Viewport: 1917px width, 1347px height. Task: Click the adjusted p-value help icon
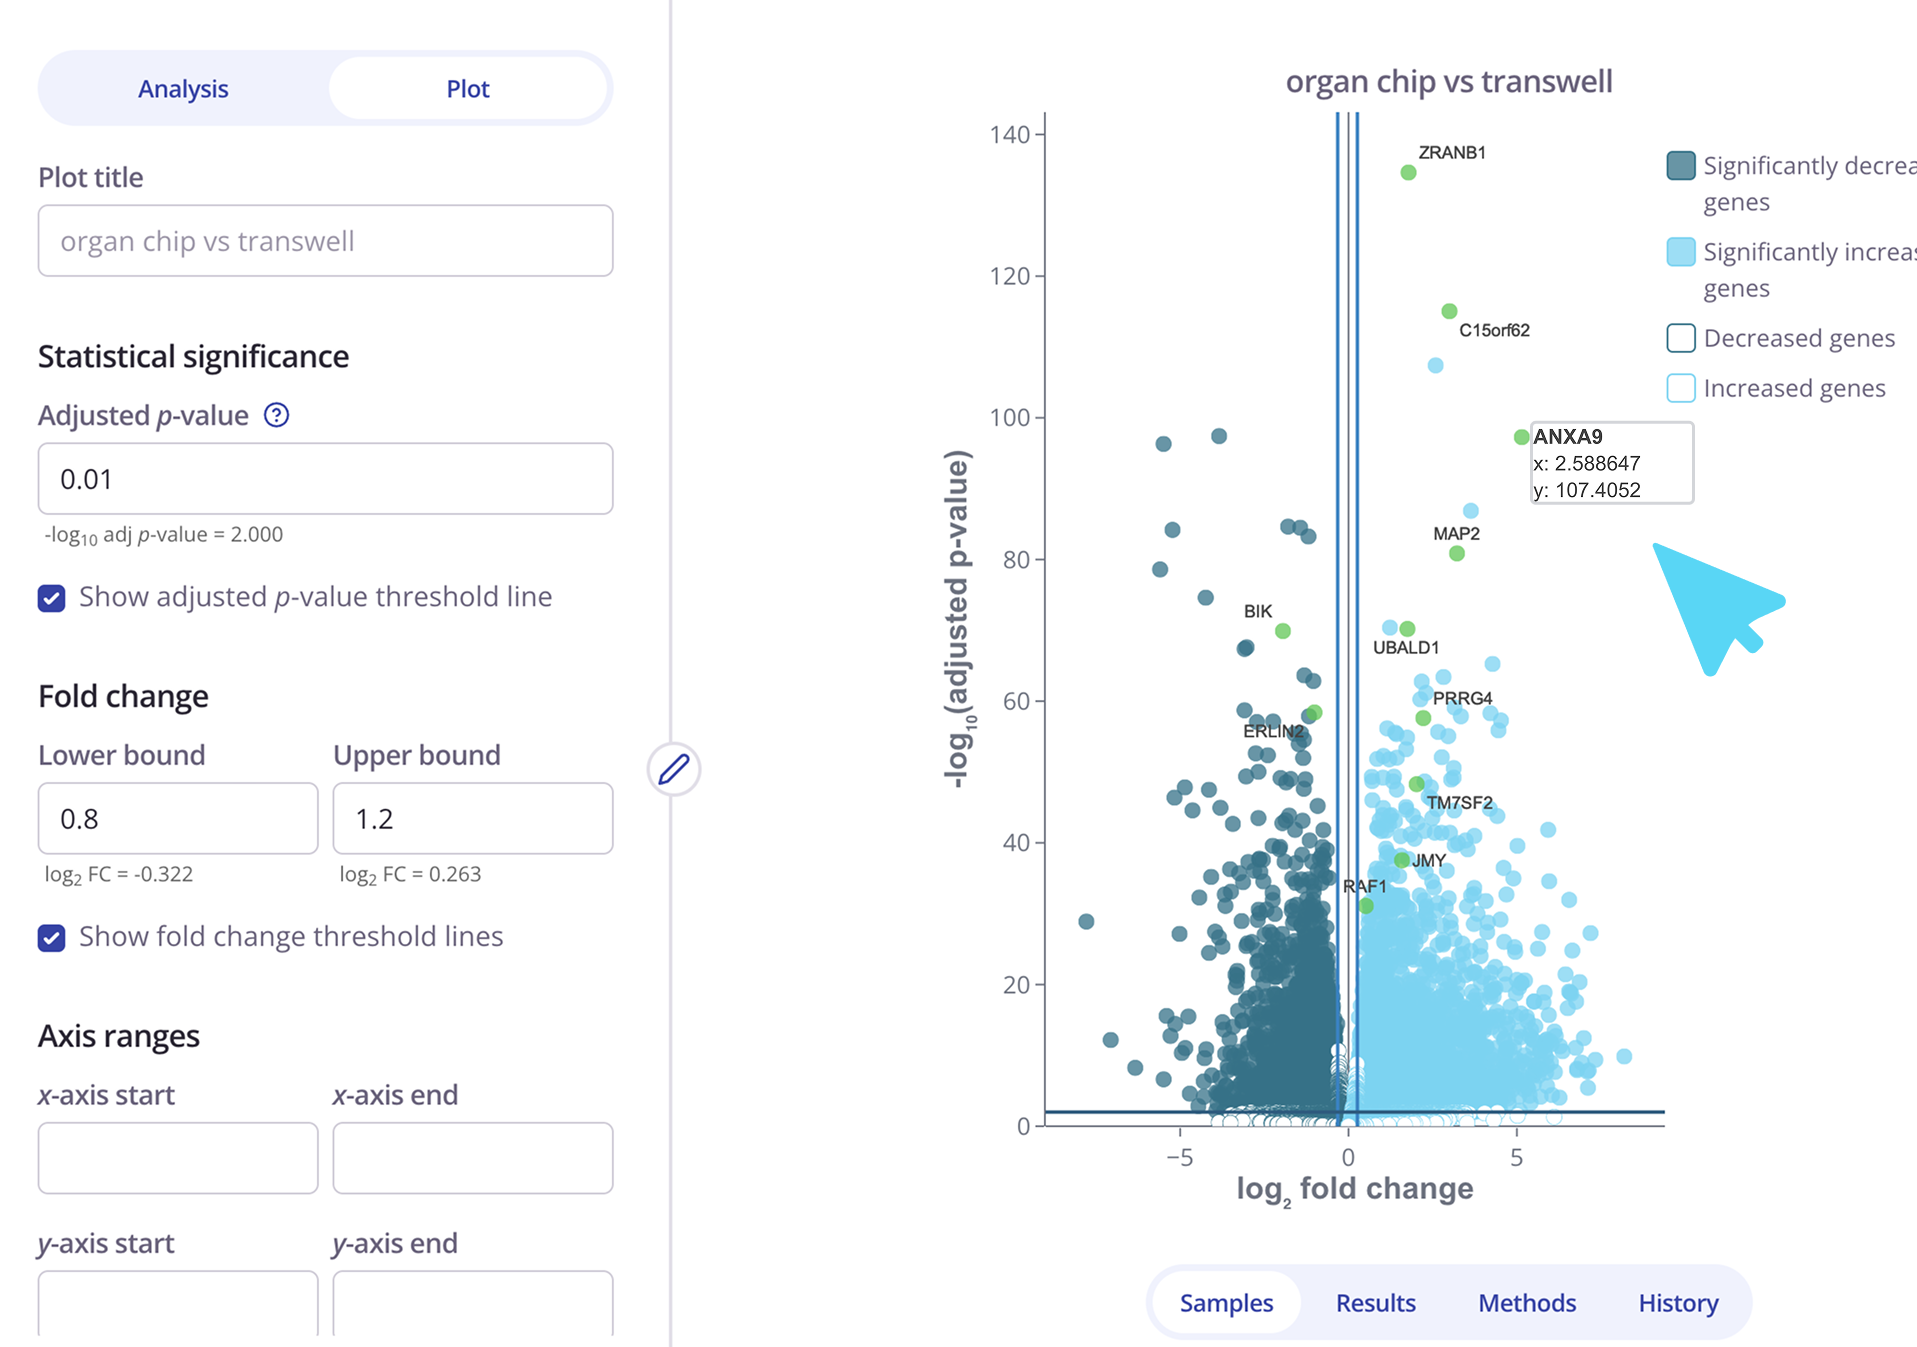[276, 415]
